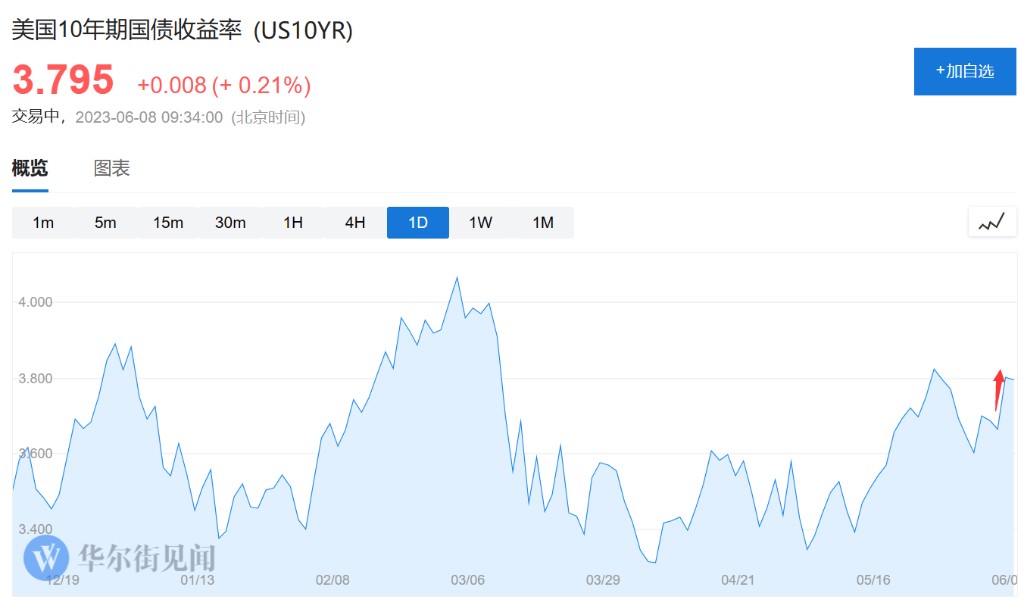Image resolution: width=1024 pixels, height=608 pixels.
Task: Select the 1m timeframe
Action: 43,222
